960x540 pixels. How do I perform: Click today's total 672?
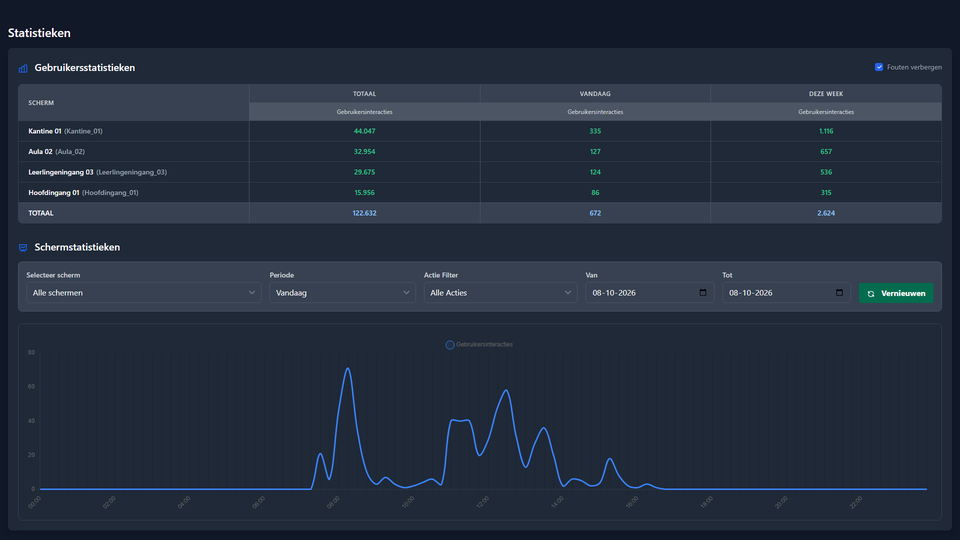(x=595, y=213)
